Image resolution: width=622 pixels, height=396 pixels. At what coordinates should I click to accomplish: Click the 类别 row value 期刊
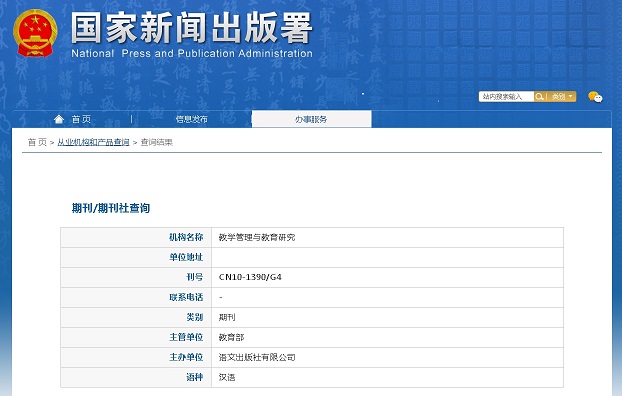coord(227,317)
